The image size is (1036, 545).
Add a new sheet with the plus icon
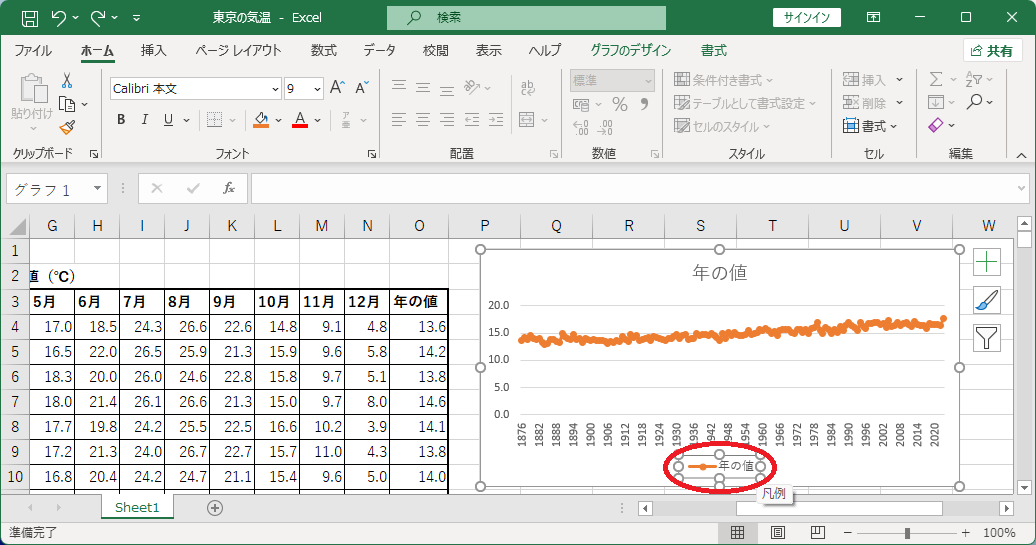[215, 508]
